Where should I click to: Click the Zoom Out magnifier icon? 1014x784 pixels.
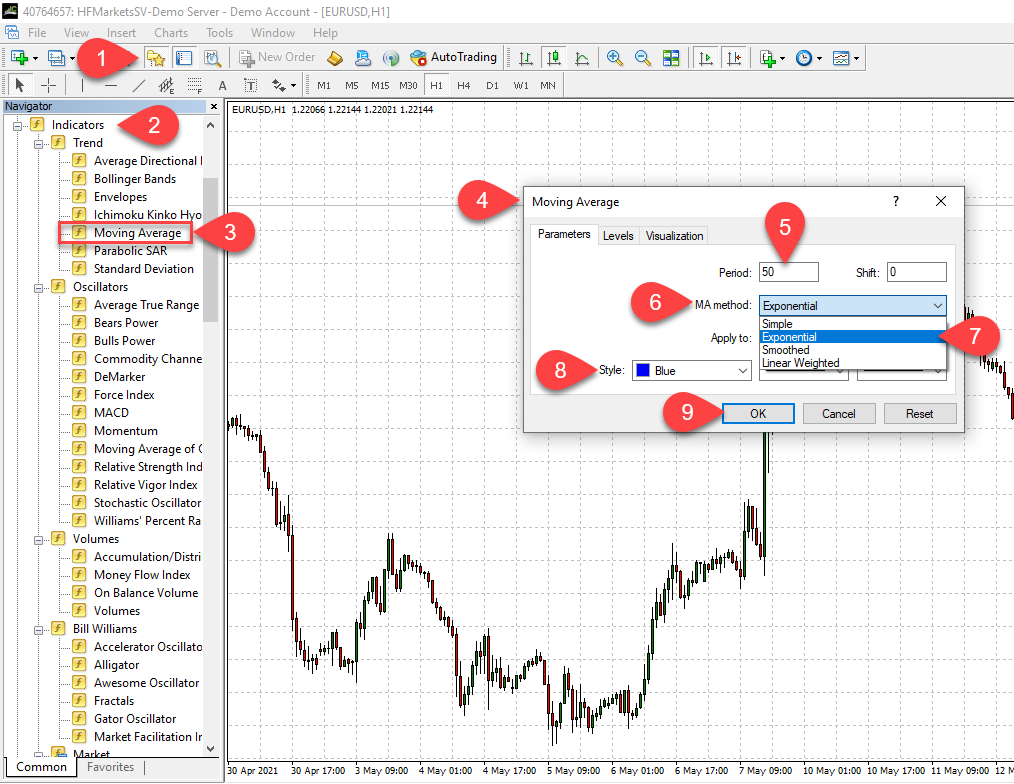tap(642, 58)
